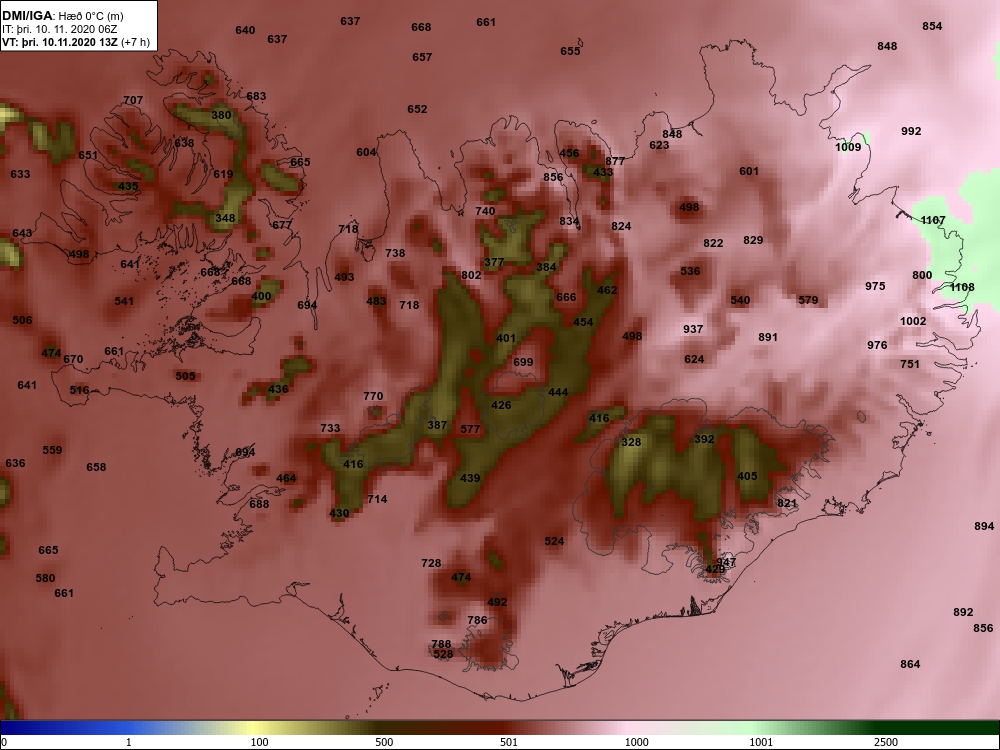
Task: Select the map value '891'
Action: click(768, 337)
